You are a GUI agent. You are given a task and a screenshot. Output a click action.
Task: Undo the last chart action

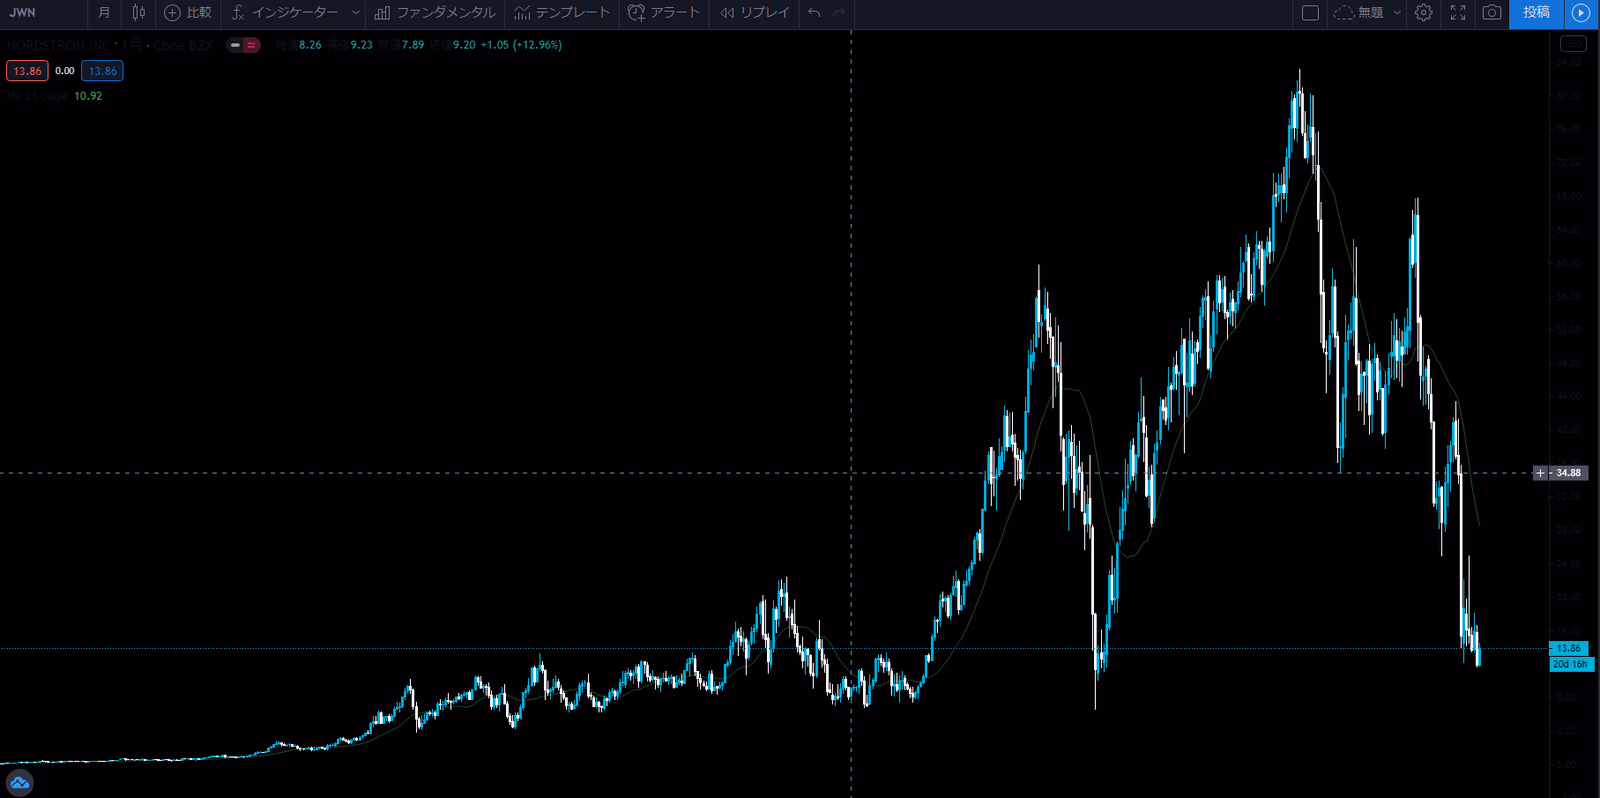[x=814, y=13]
